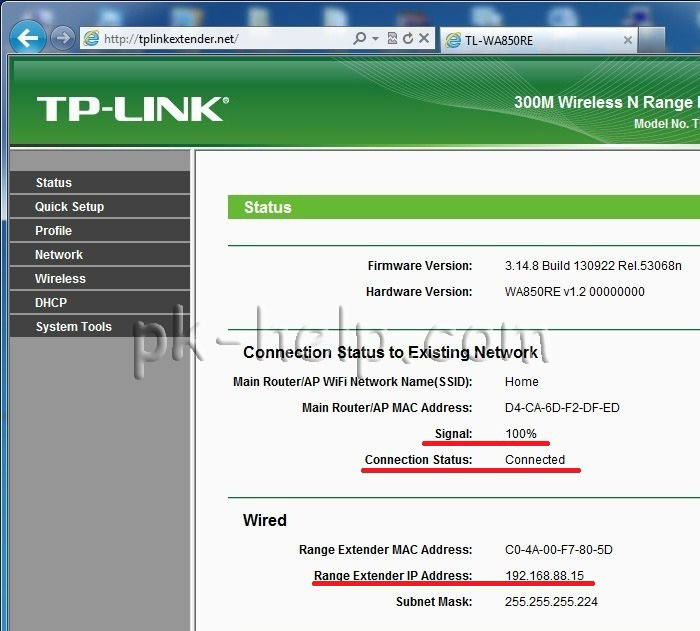Open the Network menu item
Screen dimensions: 700x631
click(100, 255)
